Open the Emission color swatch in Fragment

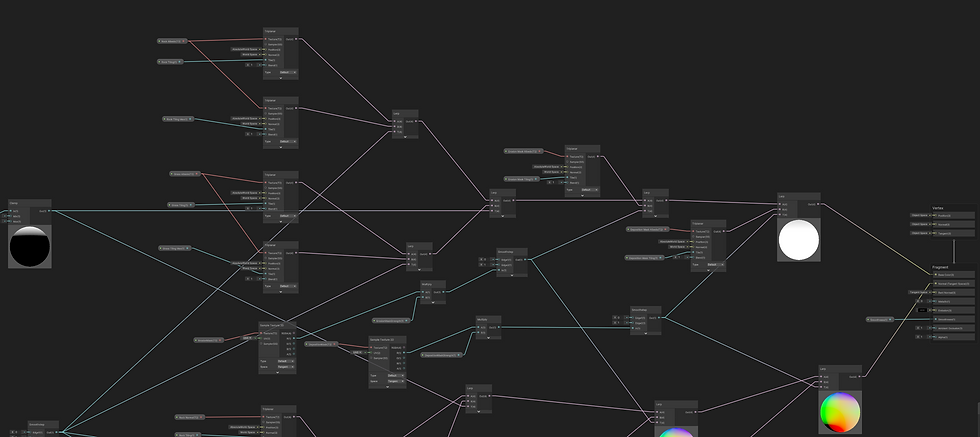pyautogui.click(x=922, y=310)
